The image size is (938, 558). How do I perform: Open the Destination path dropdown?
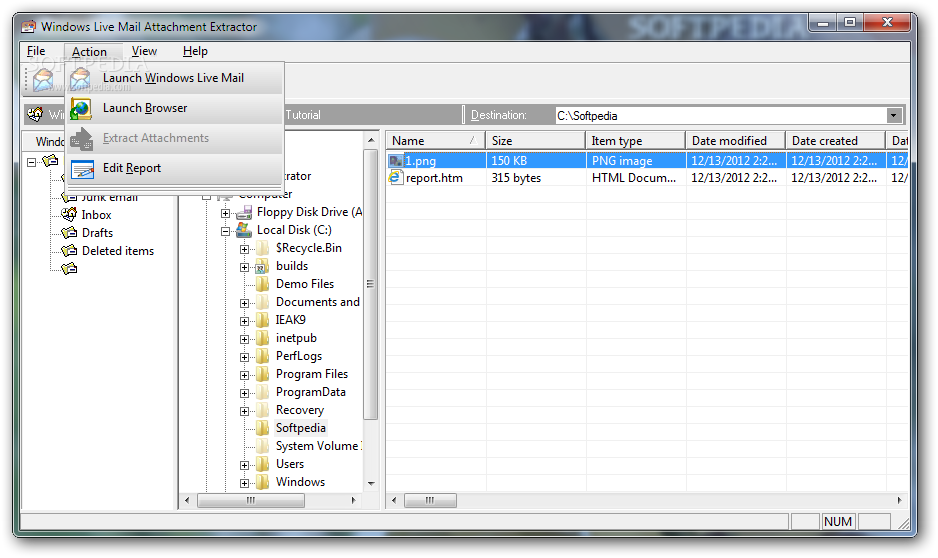point(894,115)
